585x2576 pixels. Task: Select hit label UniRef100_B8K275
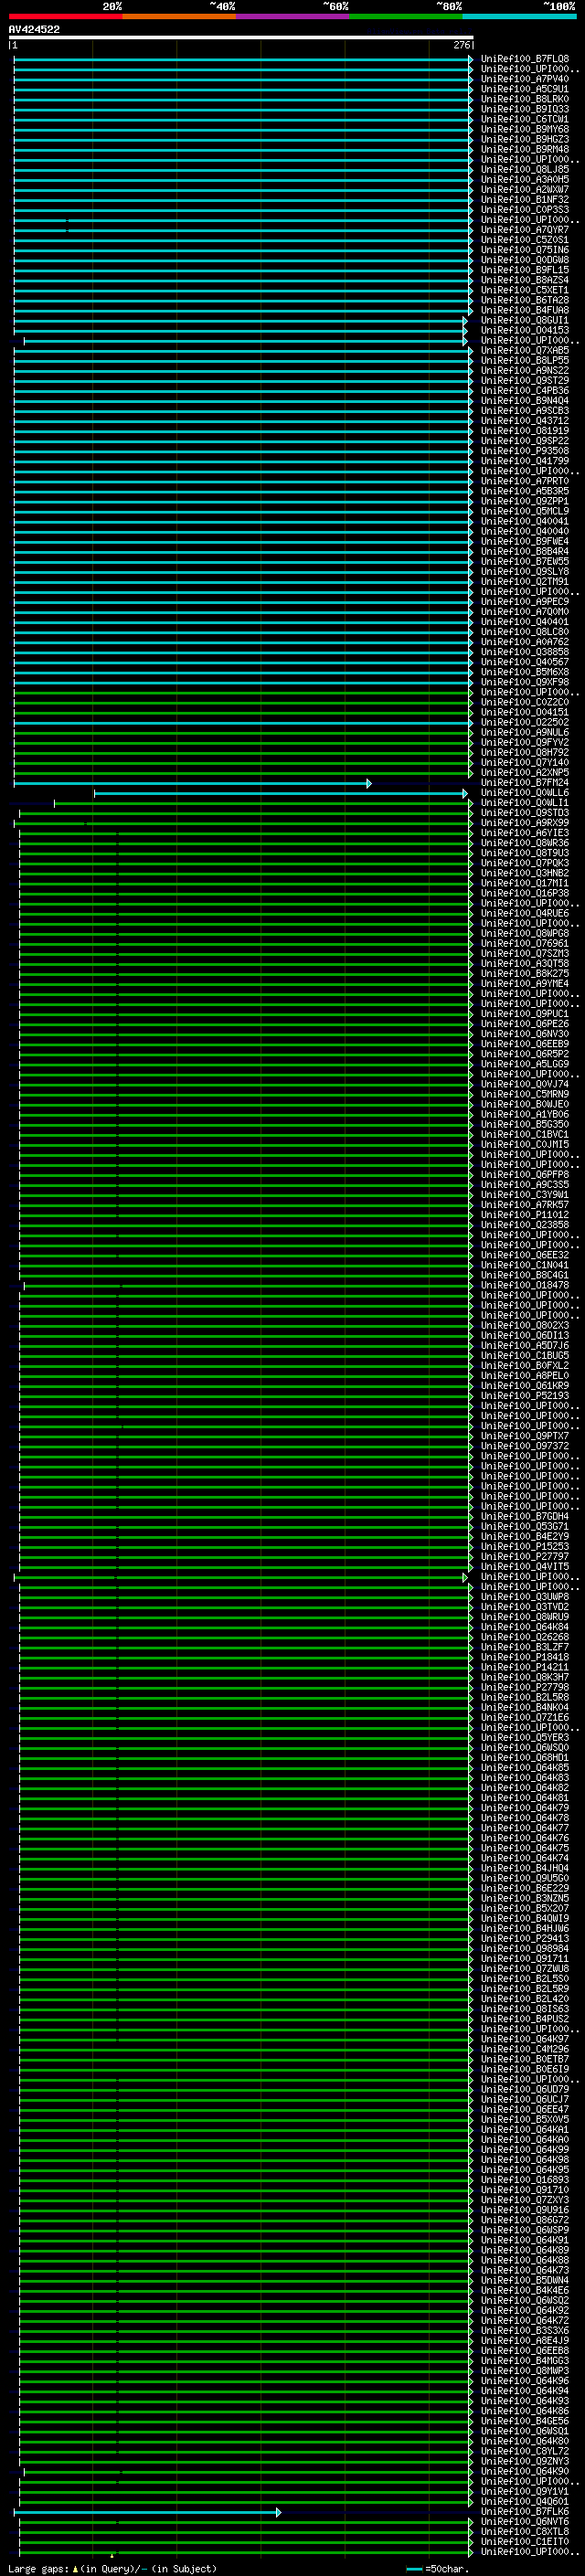pyautogui.click(x=525, y=973)
